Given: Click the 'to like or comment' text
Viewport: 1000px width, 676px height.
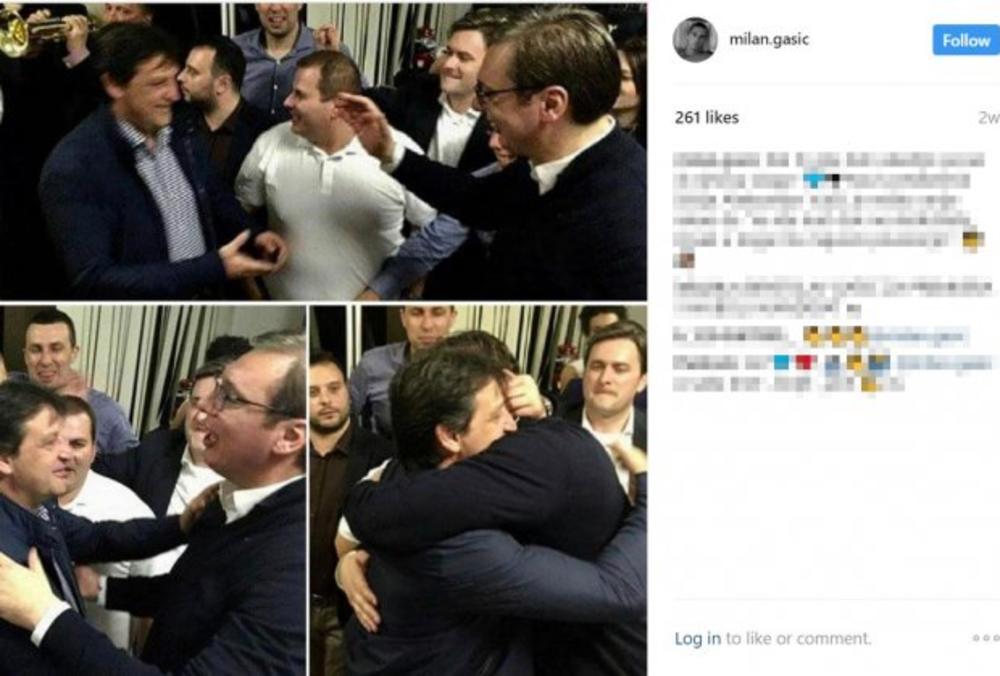Looking at the screenshot, I should coord(798,638).
